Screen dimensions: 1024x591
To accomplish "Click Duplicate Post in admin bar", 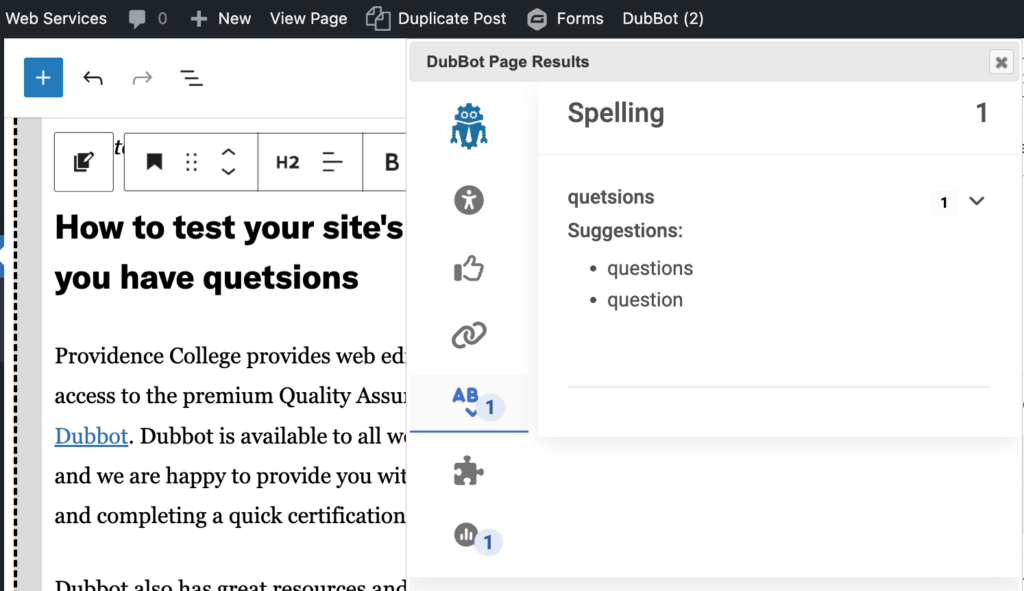I will [436, 18].
